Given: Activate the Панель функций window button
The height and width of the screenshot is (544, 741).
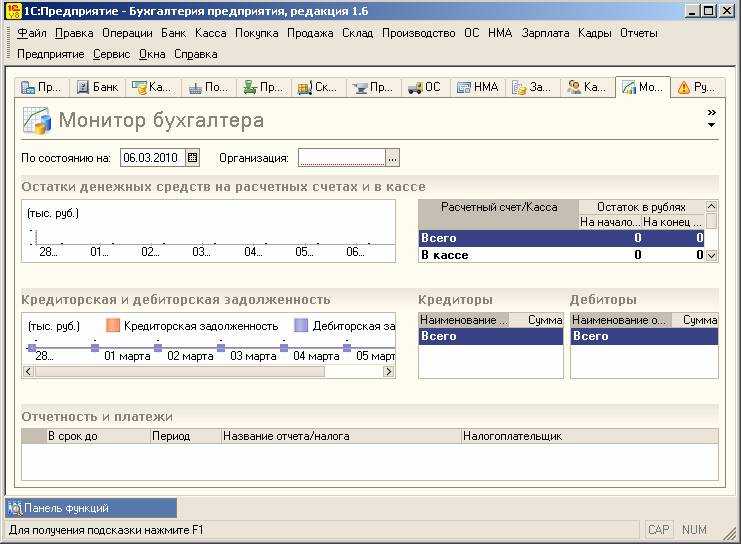Looking at the screenshot, I should click(91, 508).
